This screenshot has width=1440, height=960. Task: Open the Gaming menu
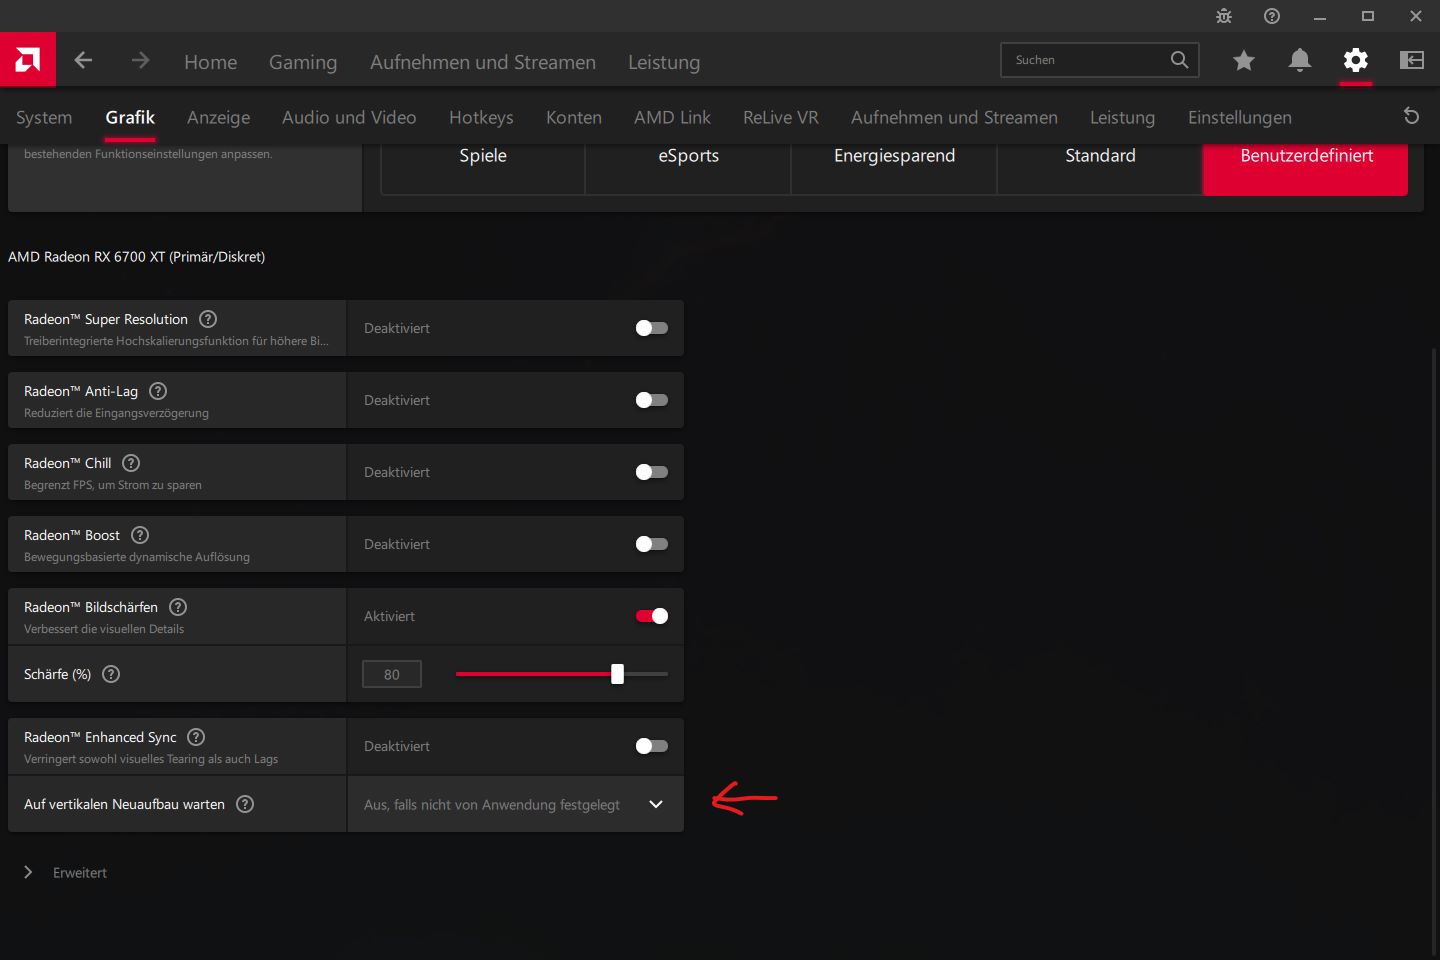(303, 62)
